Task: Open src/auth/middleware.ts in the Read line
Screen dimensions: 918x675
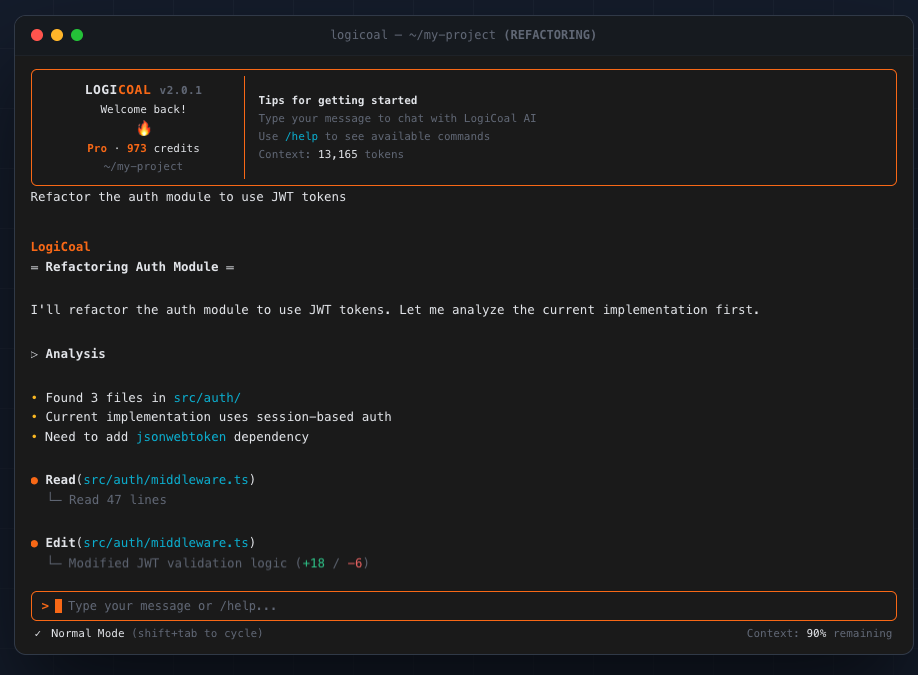Action: pyautogui.click(x=166, y=480)
